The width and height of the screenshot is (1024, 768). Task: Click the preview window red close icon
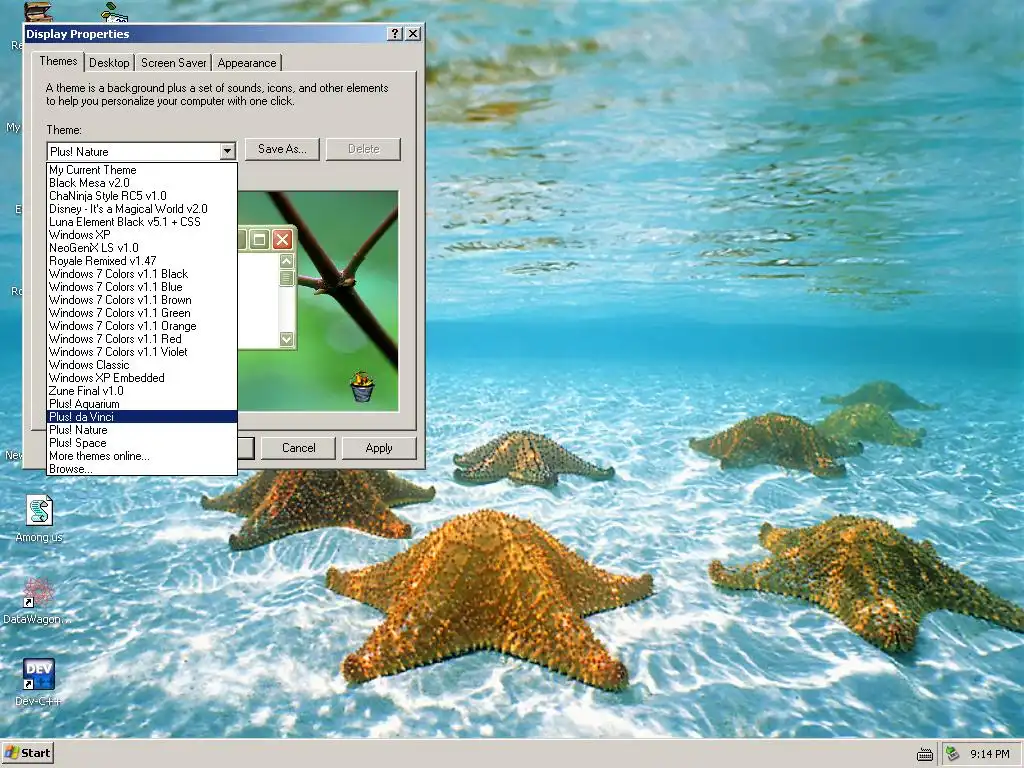coord(282,240)
